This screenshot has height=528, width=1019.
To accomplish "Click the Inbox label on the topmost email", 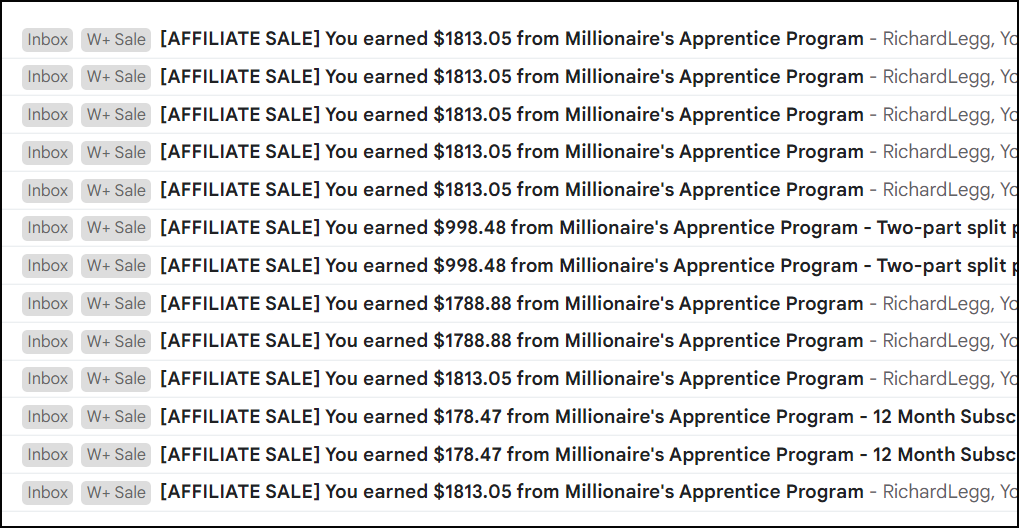I will 48,40.
